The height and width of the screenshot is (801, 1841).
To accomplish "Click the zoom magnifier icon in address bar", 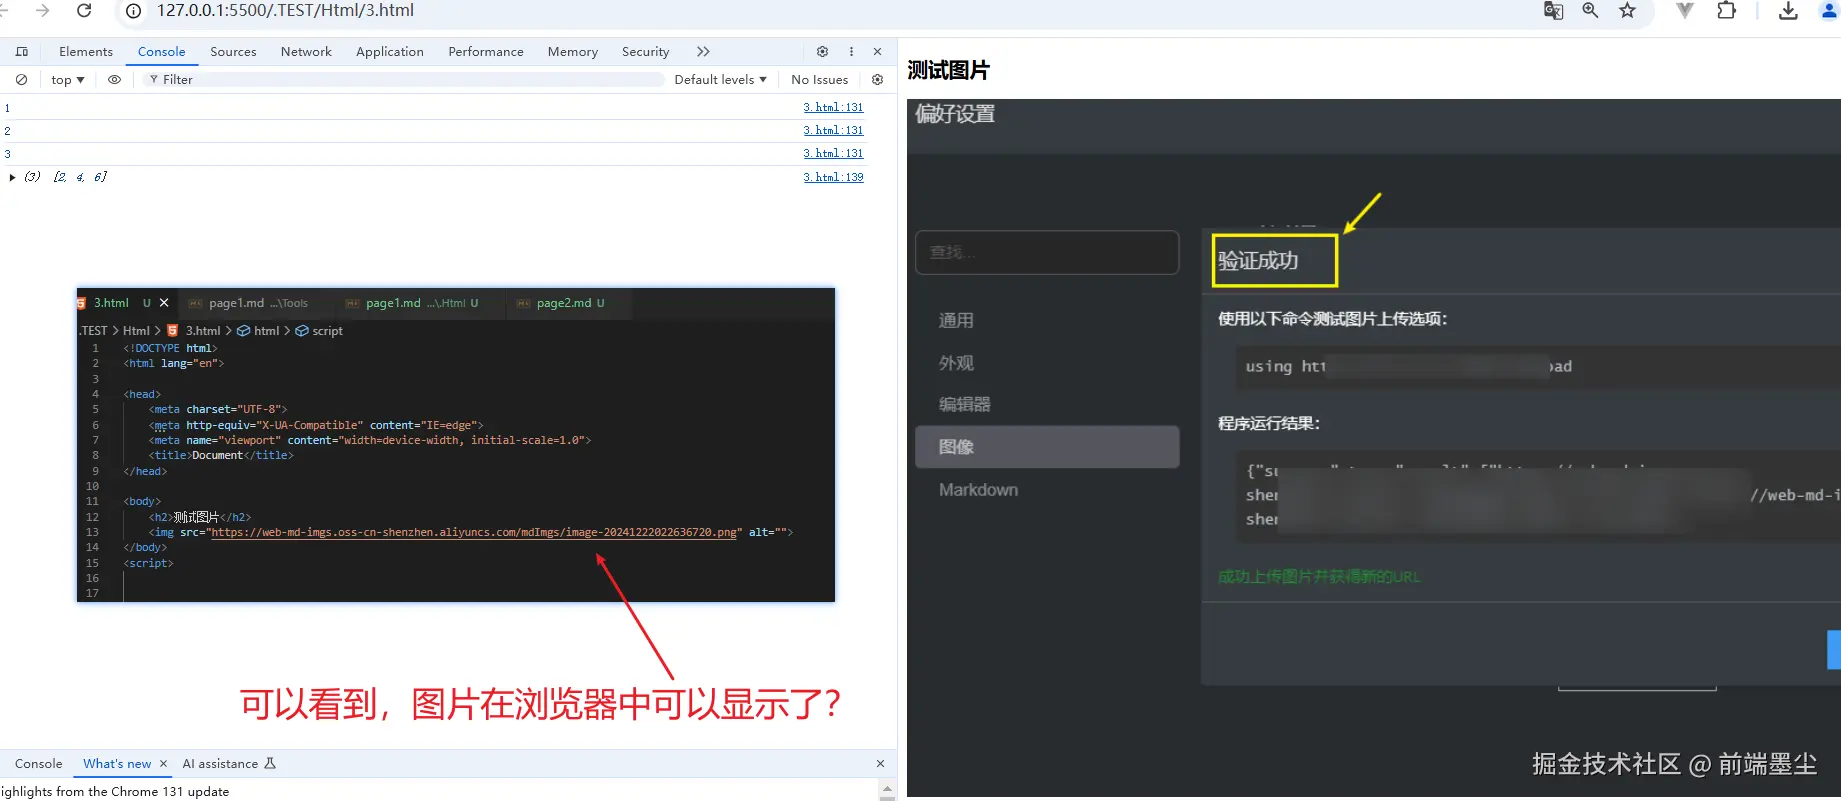I will pyautogui.click(x=1590, y=11).
